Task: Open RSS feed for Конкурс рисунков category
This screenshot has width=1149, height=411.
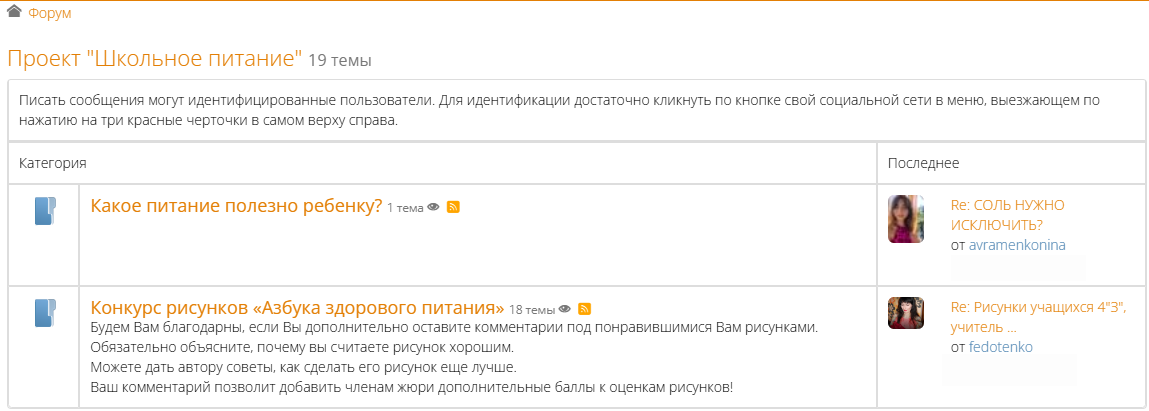Action: click(584, 308)
